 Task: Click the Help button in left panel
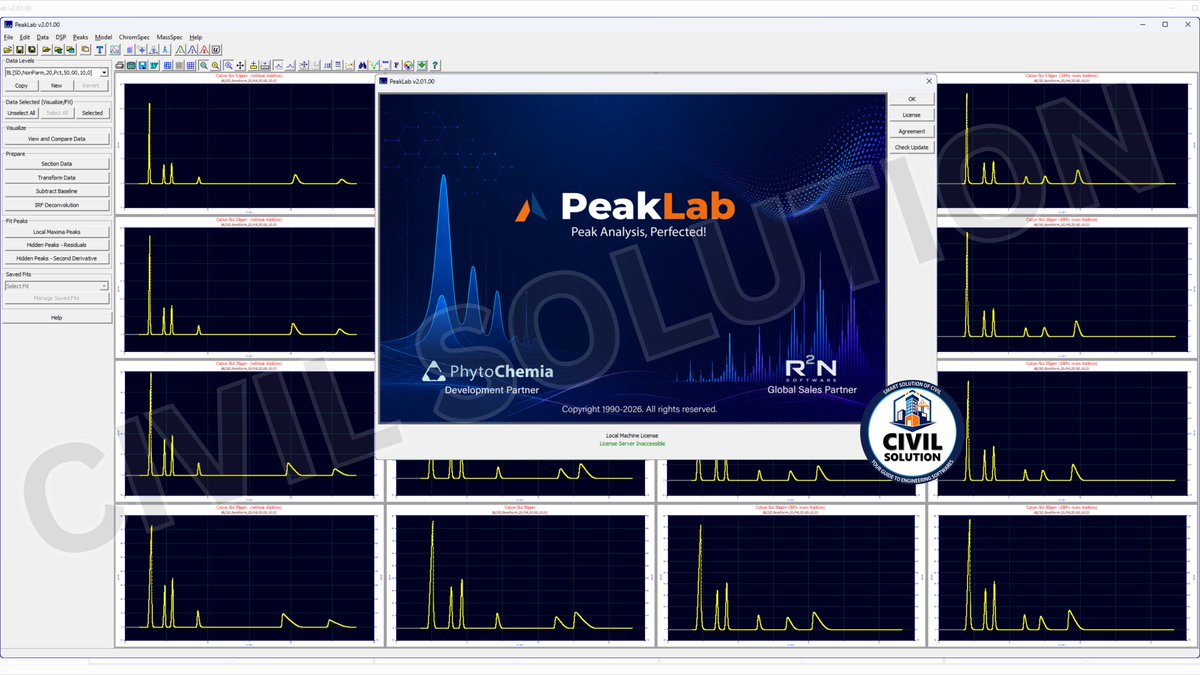[x=56, y=317]
